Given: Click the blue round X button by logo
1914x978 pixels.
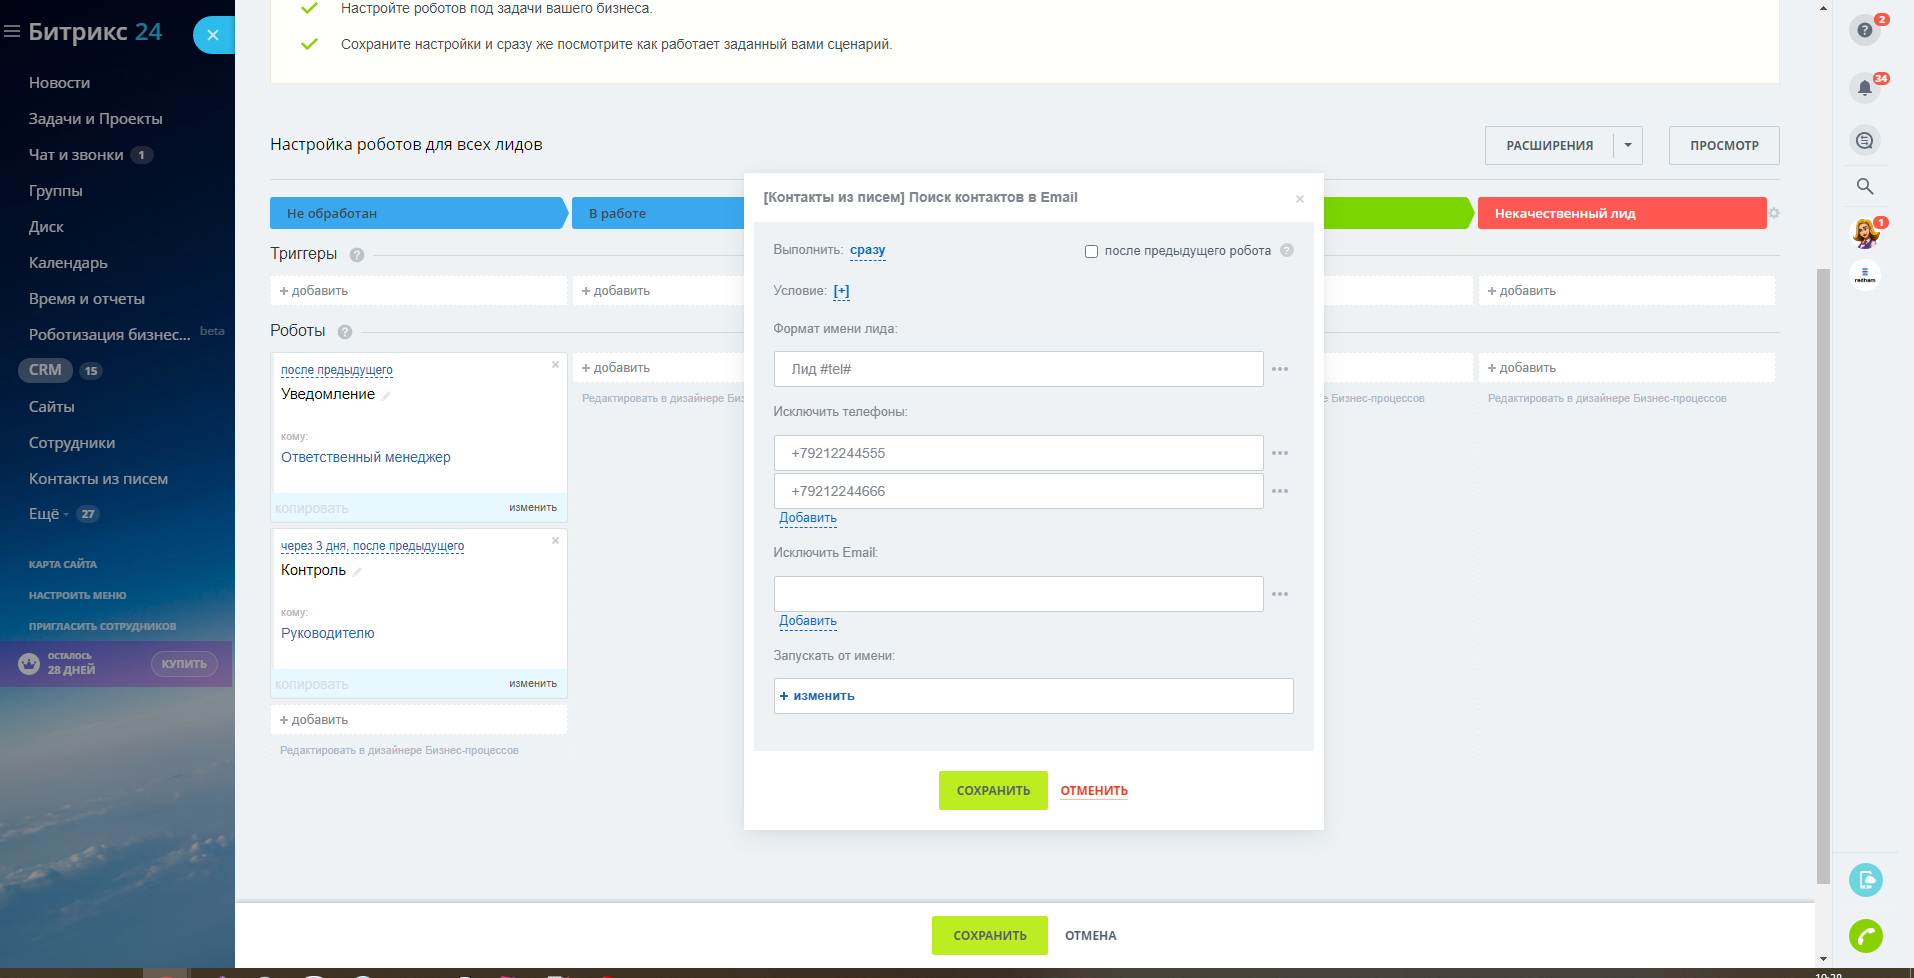Looking at the screenshot, I should coord(213,35).
